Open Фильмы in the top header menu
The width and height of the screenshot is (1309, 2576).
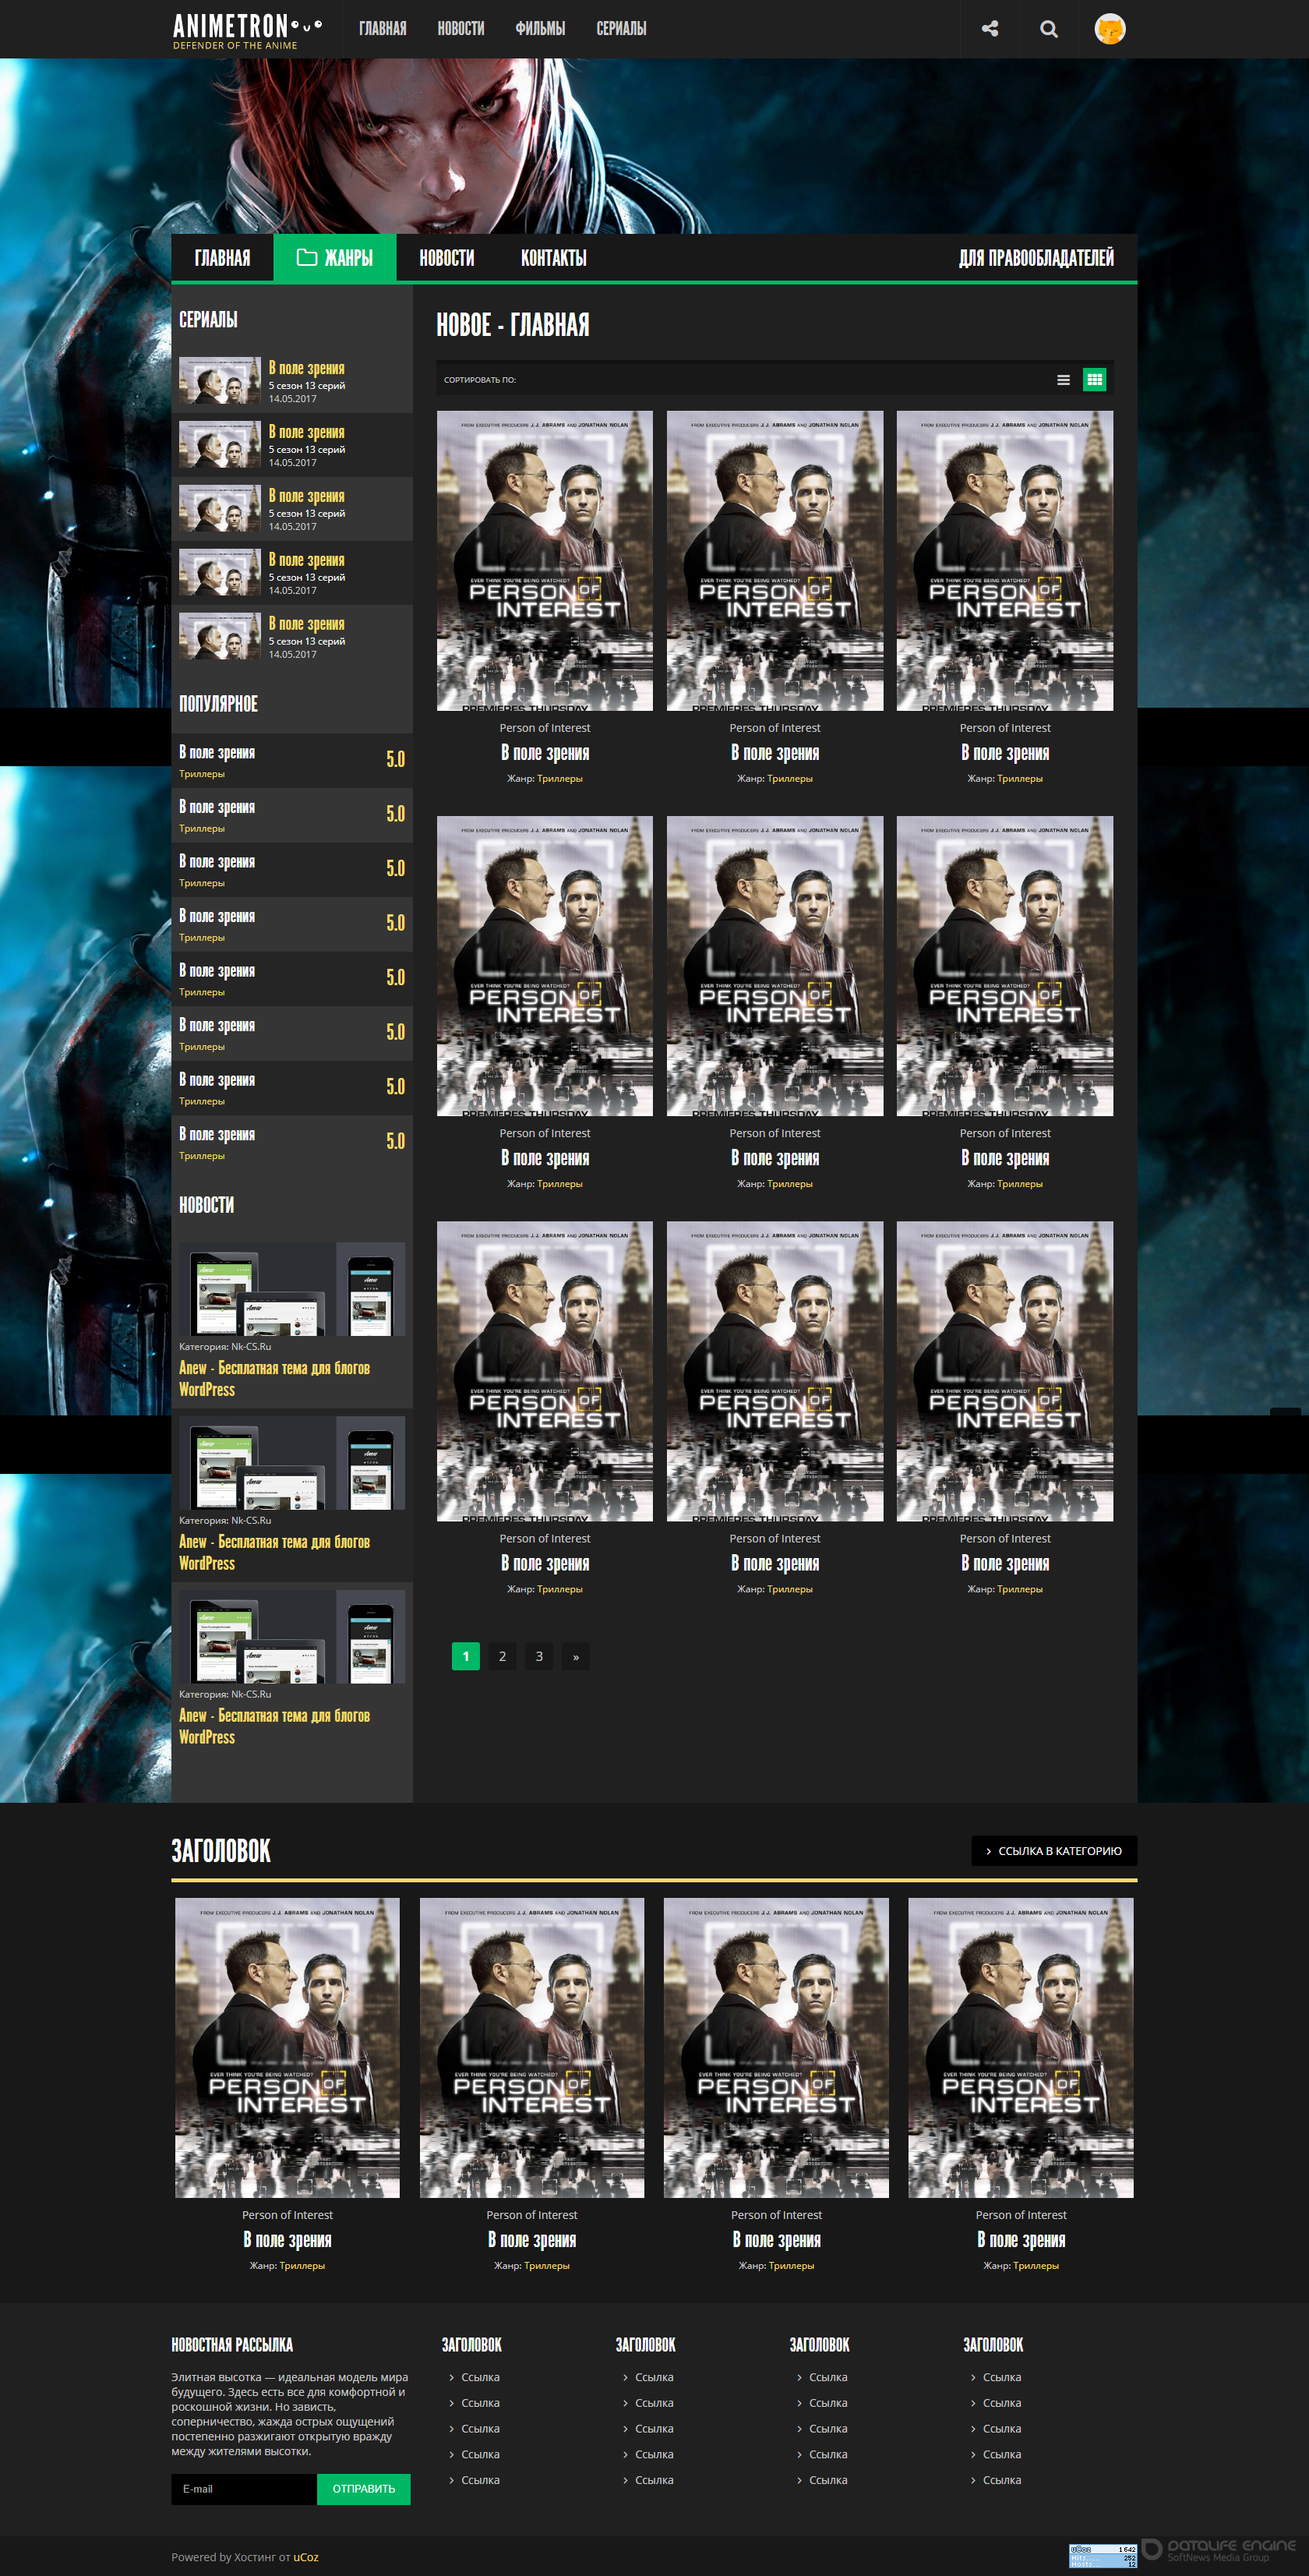pos(540,29)
